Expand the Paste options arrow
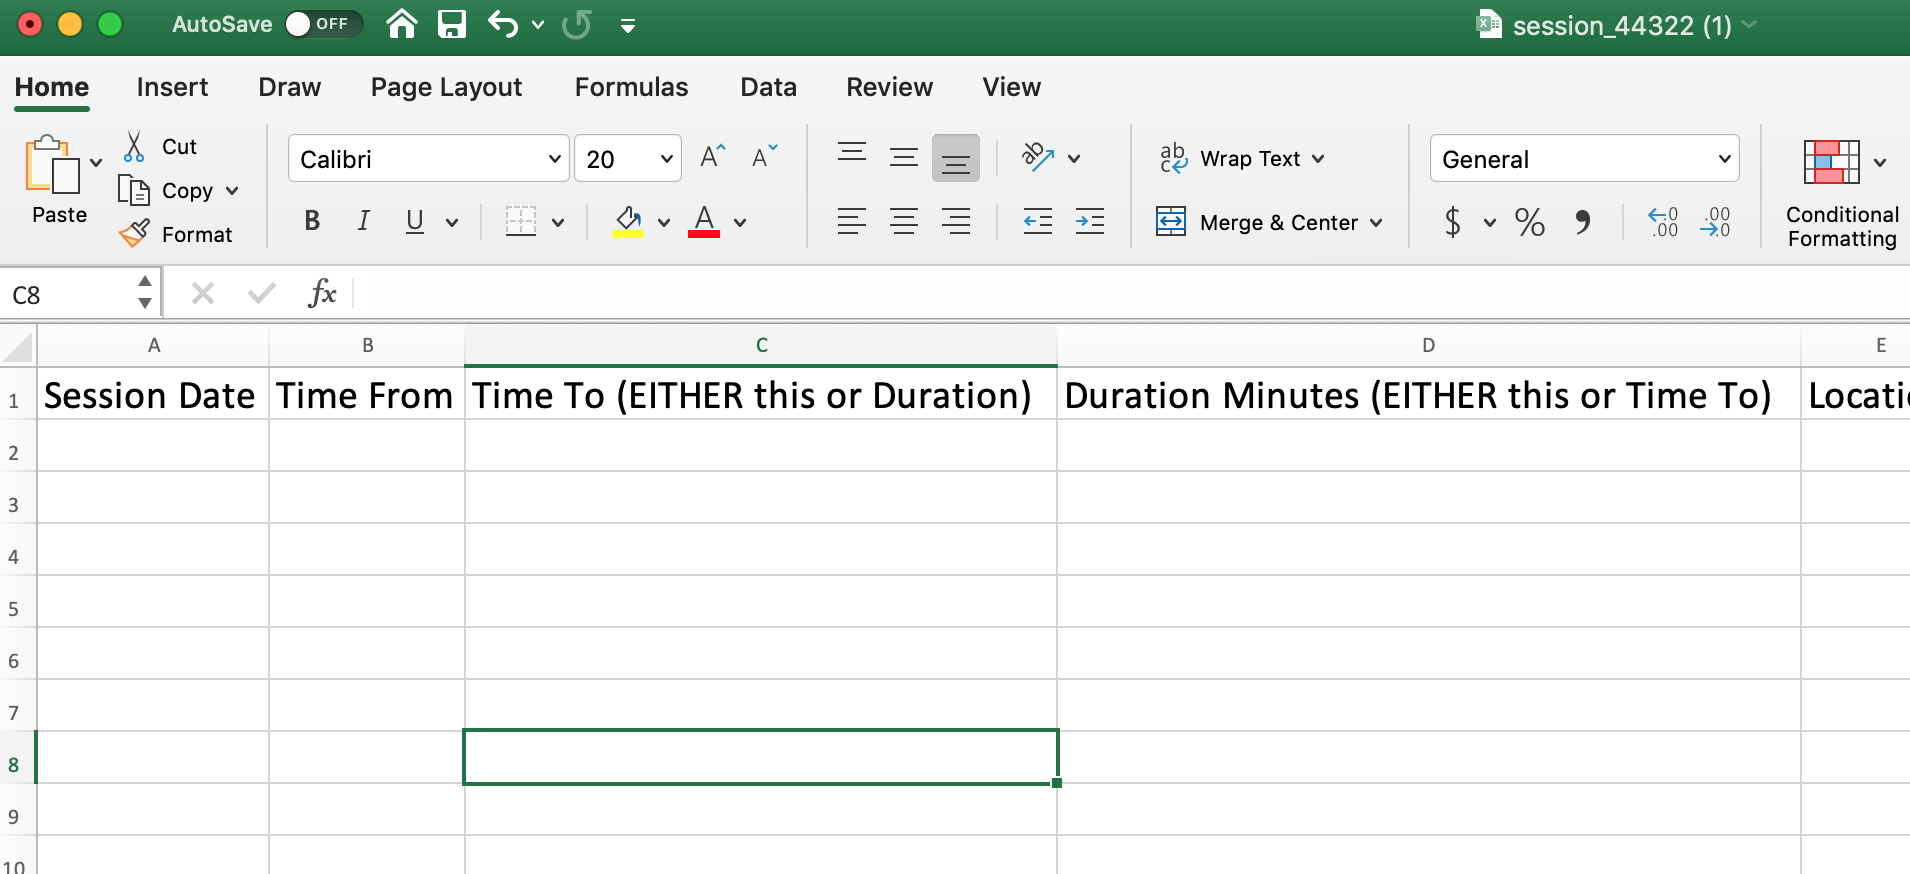This screenshot has height=874, width=1910. coord(96,163)
